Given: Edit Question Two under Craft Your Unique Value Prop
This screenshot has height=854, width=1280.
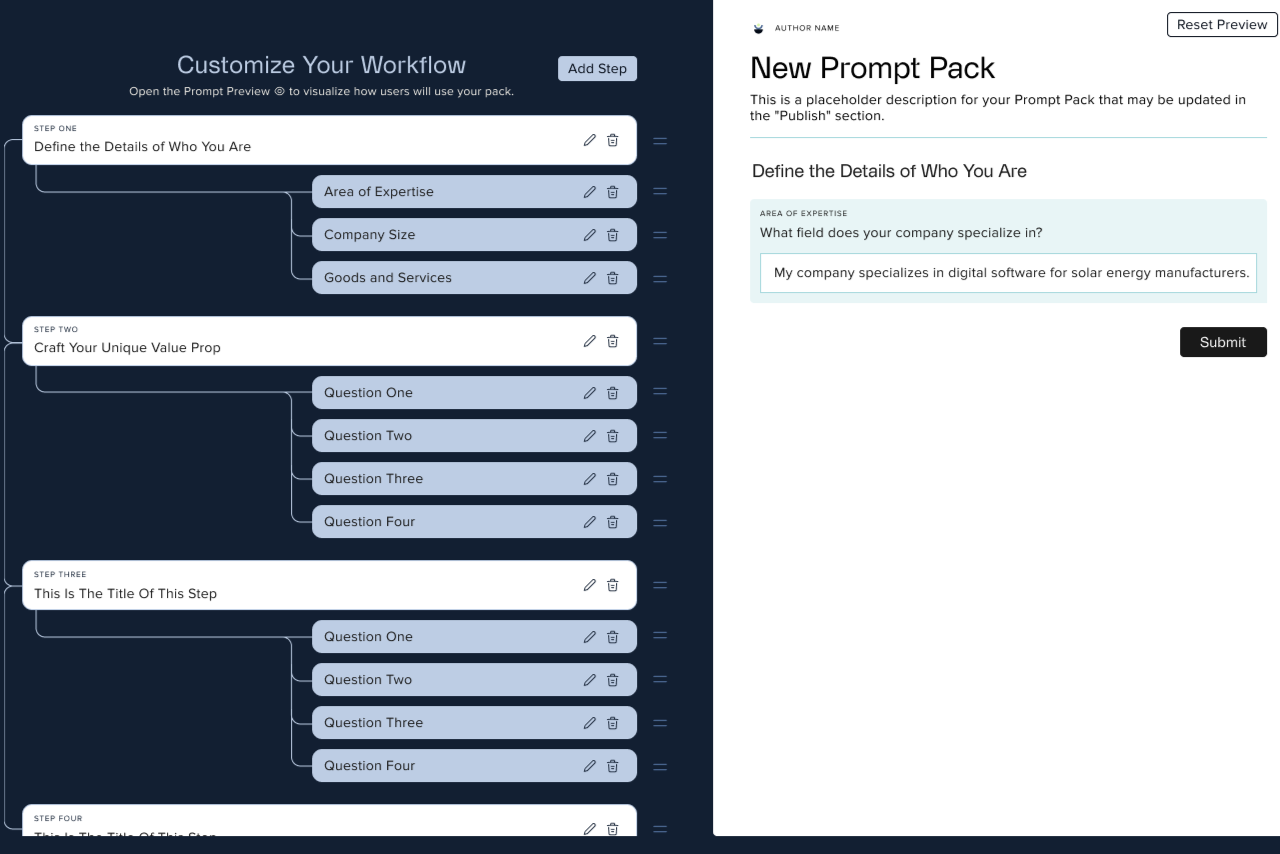Looking at the screenshot, I should point(590,436).
